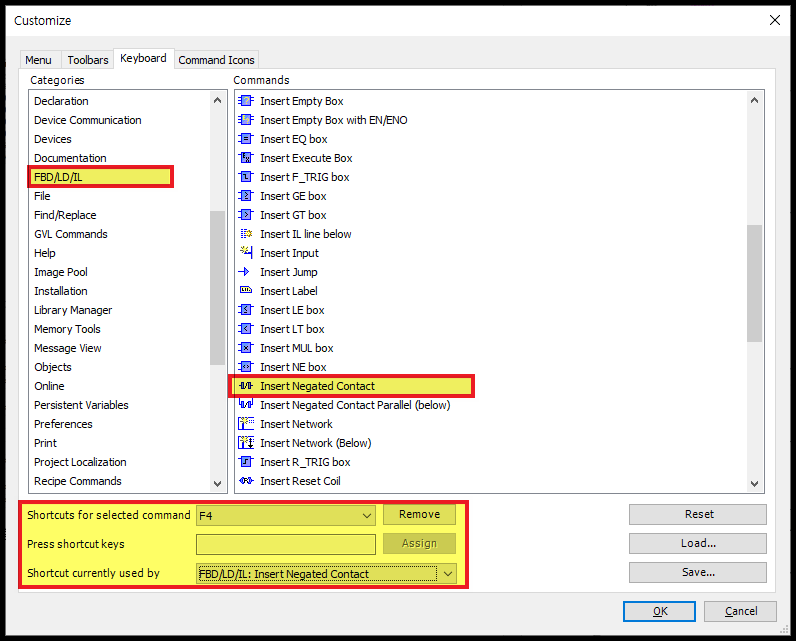Click the Insert GE box icon
This screenshot has height=641, width=796.
click(246, 195)
